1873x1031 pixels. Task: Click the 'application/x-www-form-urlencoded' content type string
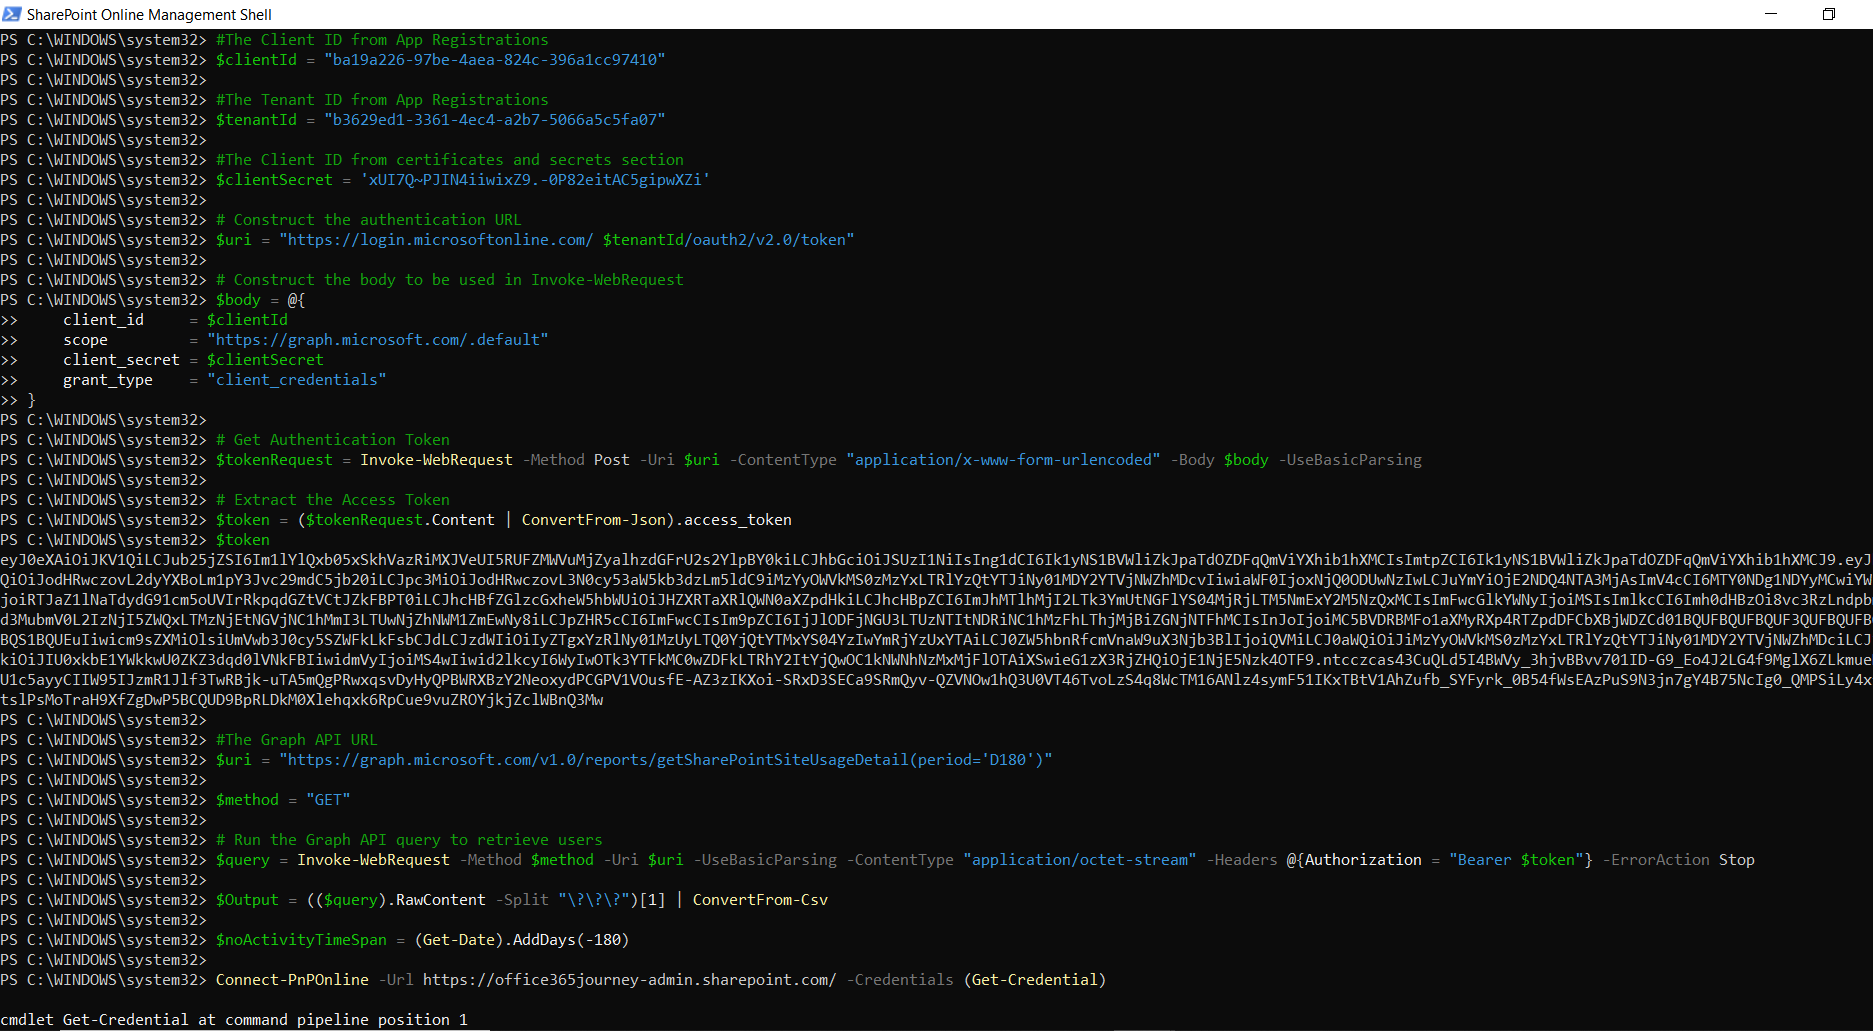pyautogui.click(x=1003, y=460)
